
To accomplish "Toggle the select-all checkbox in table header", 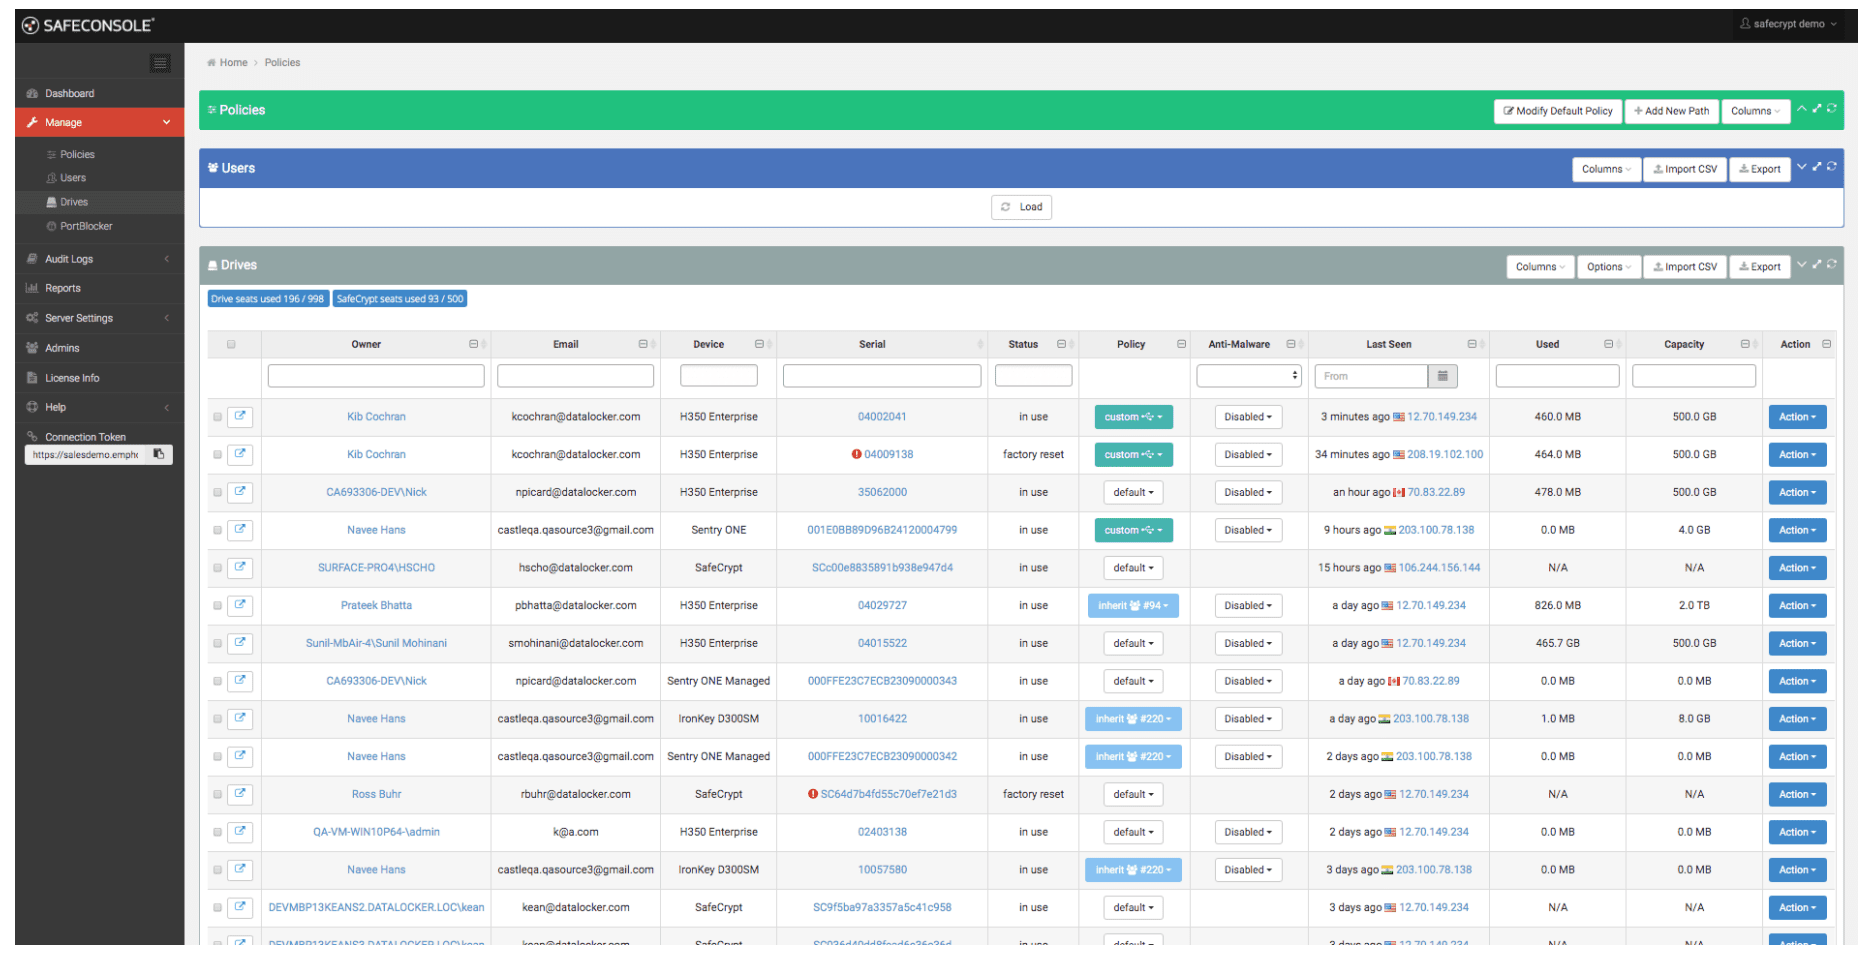I will coord(231,345).
